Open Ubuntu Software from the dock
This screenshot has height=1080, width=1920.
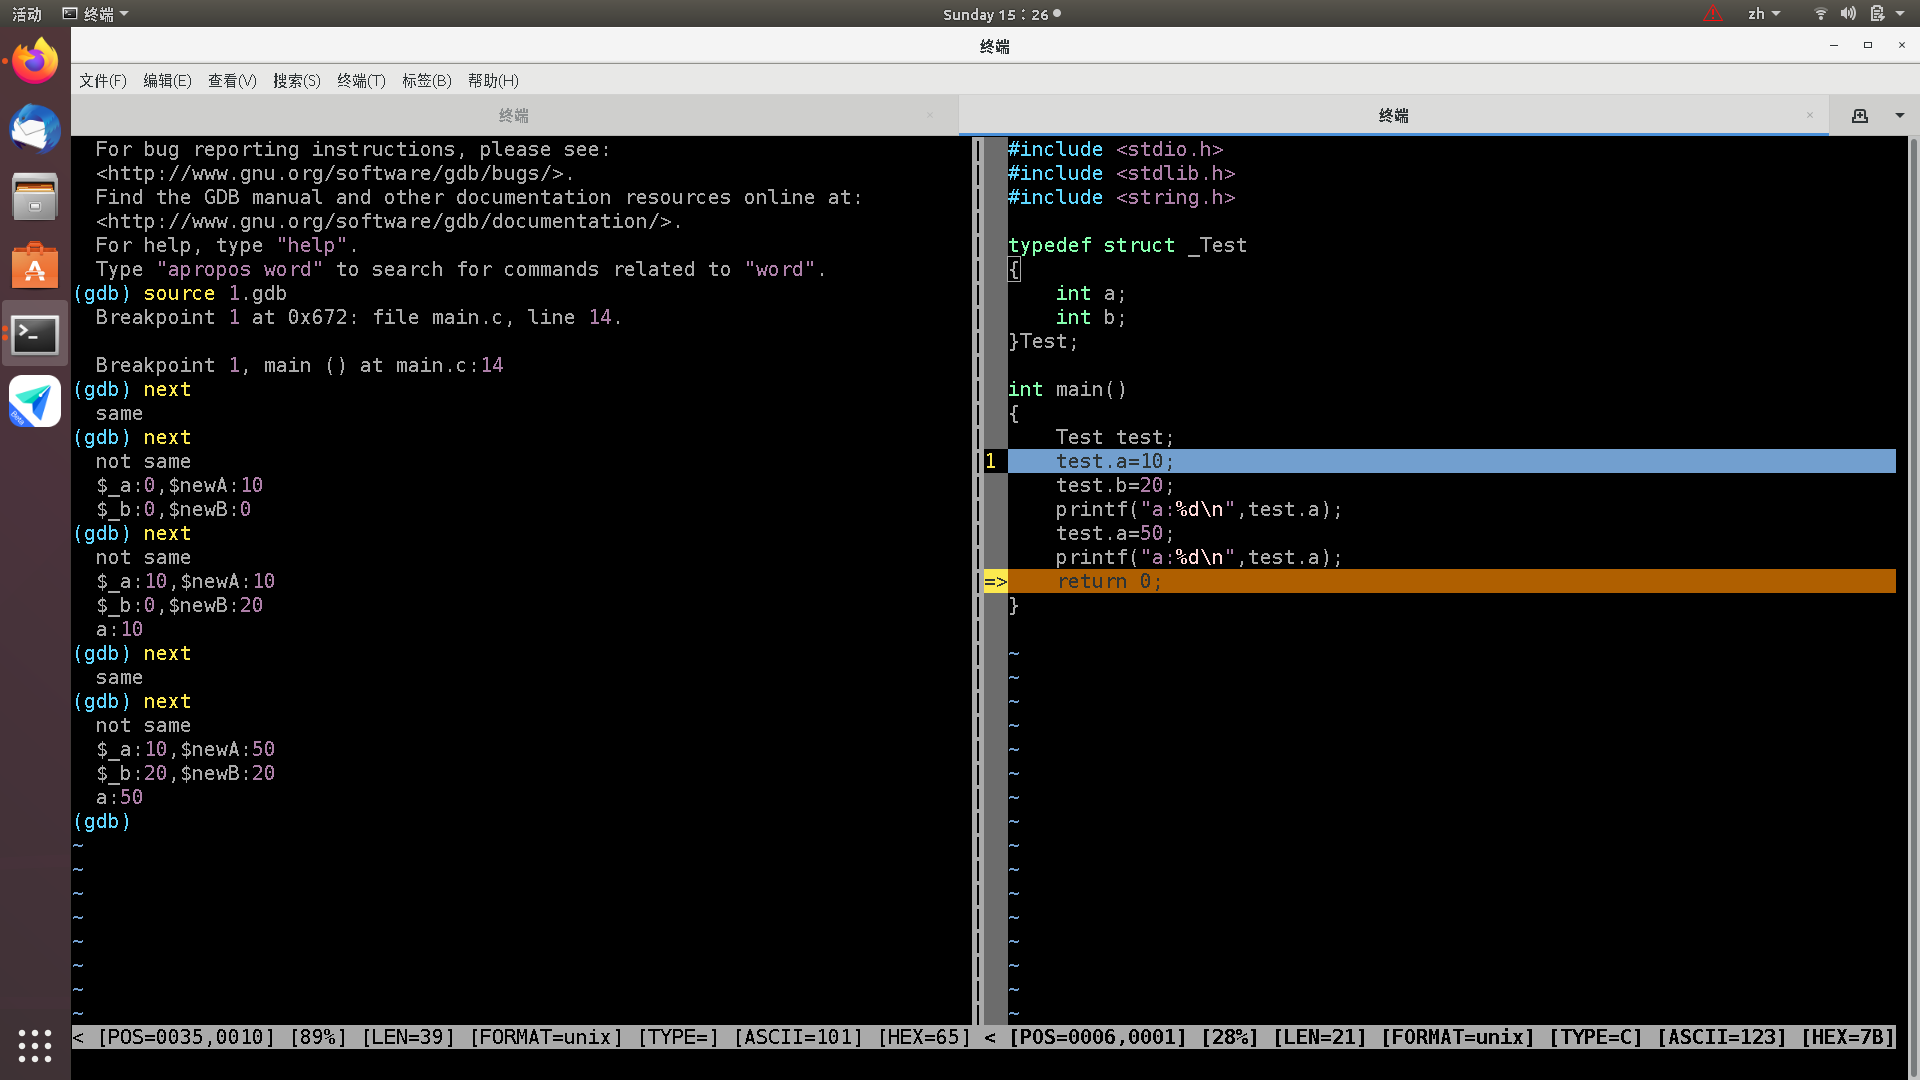(35, 266)
